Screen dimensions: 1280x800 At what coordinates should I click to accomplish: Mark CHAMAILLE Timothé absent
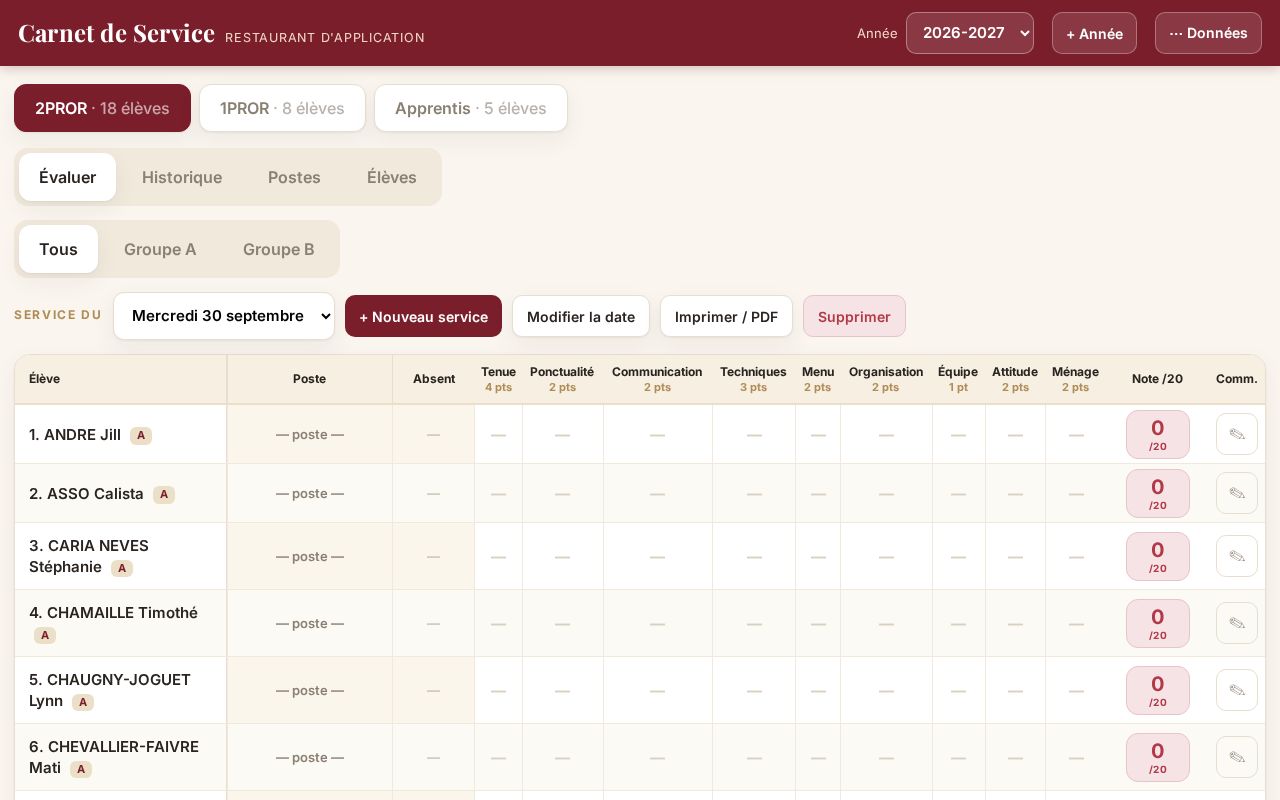pyautogui.click(x=433, y=623)
